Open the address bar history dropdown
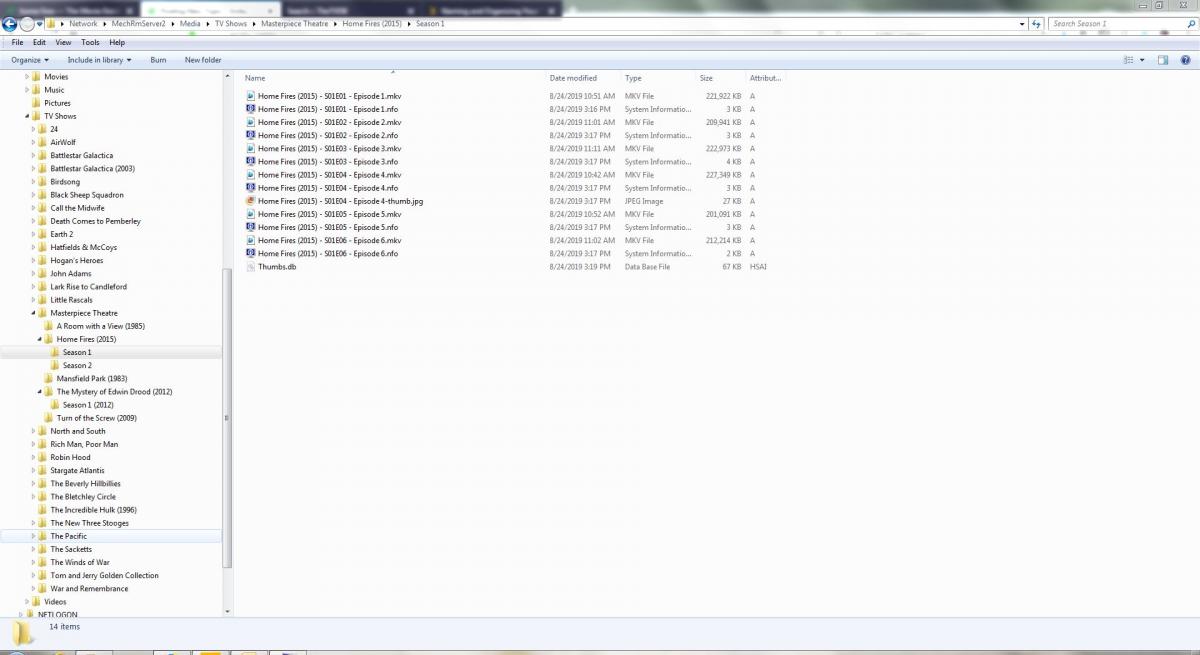 point(1023,24)
